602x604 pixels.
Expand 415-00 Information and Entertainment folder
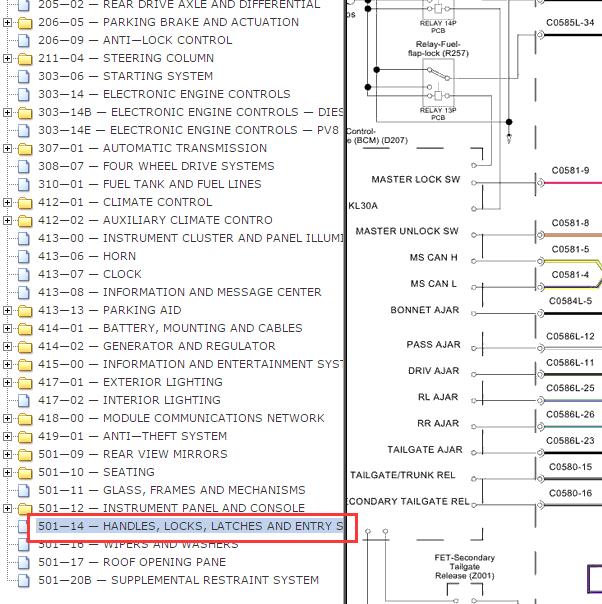[x=7, y=364]
